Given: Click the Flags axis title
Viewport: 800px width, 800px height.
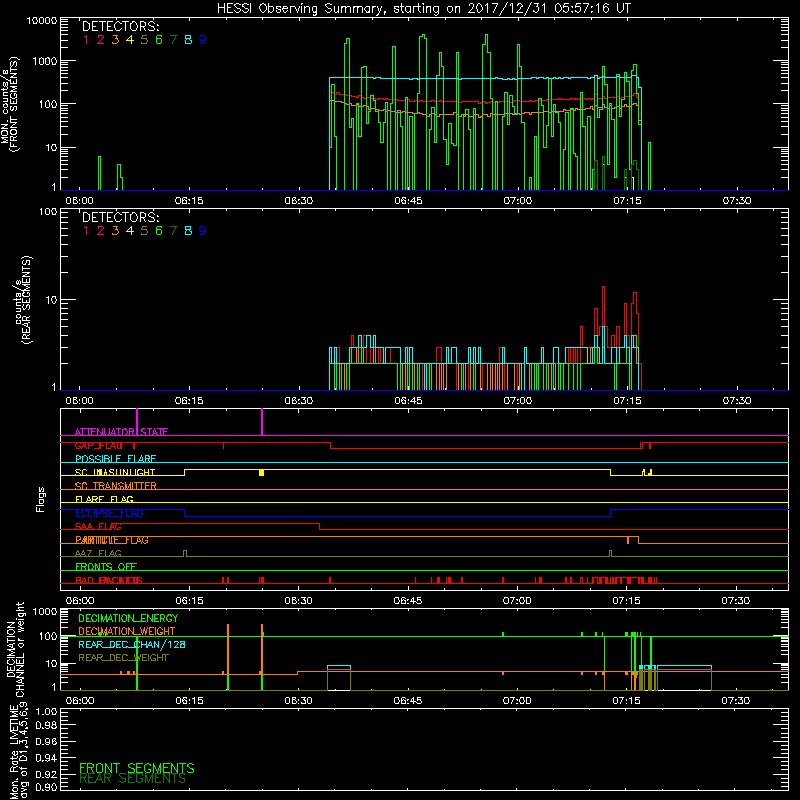Looking at the screenshot, I should (x=41, y=499).
